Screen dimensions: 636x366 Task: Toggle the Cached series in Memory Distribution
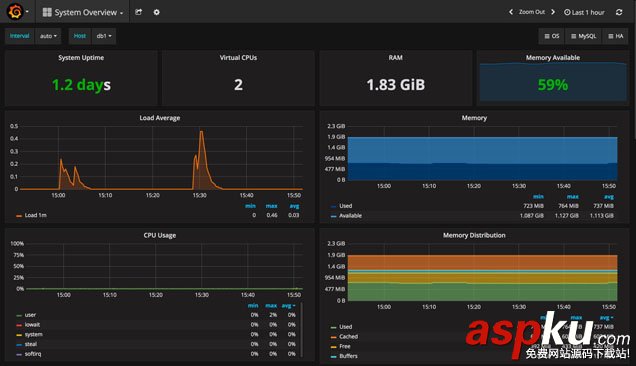point(348,336)
